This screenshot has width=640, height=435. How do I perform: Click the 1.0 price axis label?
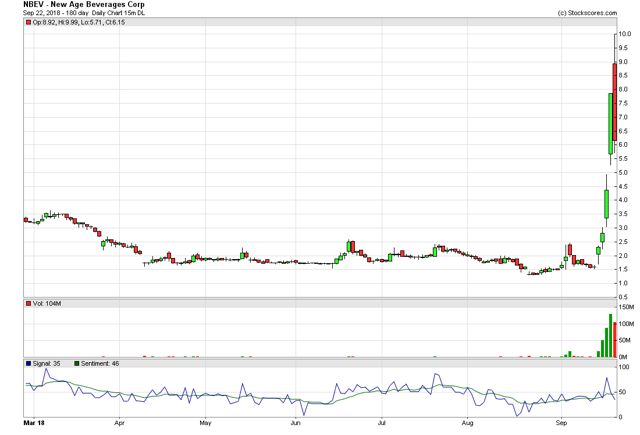pos(623,283)
